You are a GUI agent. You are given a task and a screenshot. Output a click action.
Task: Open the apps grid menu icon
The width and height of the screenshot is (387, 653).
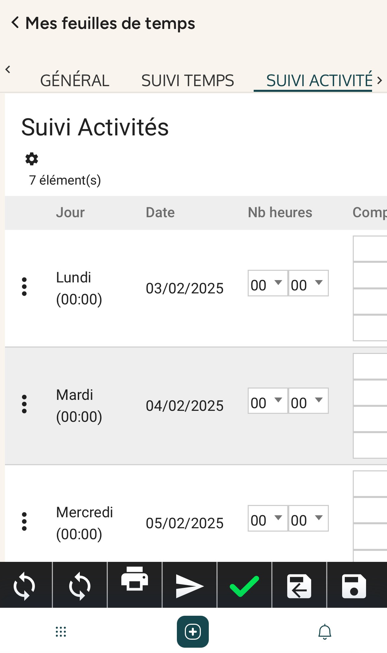click(x=61, y=632)
